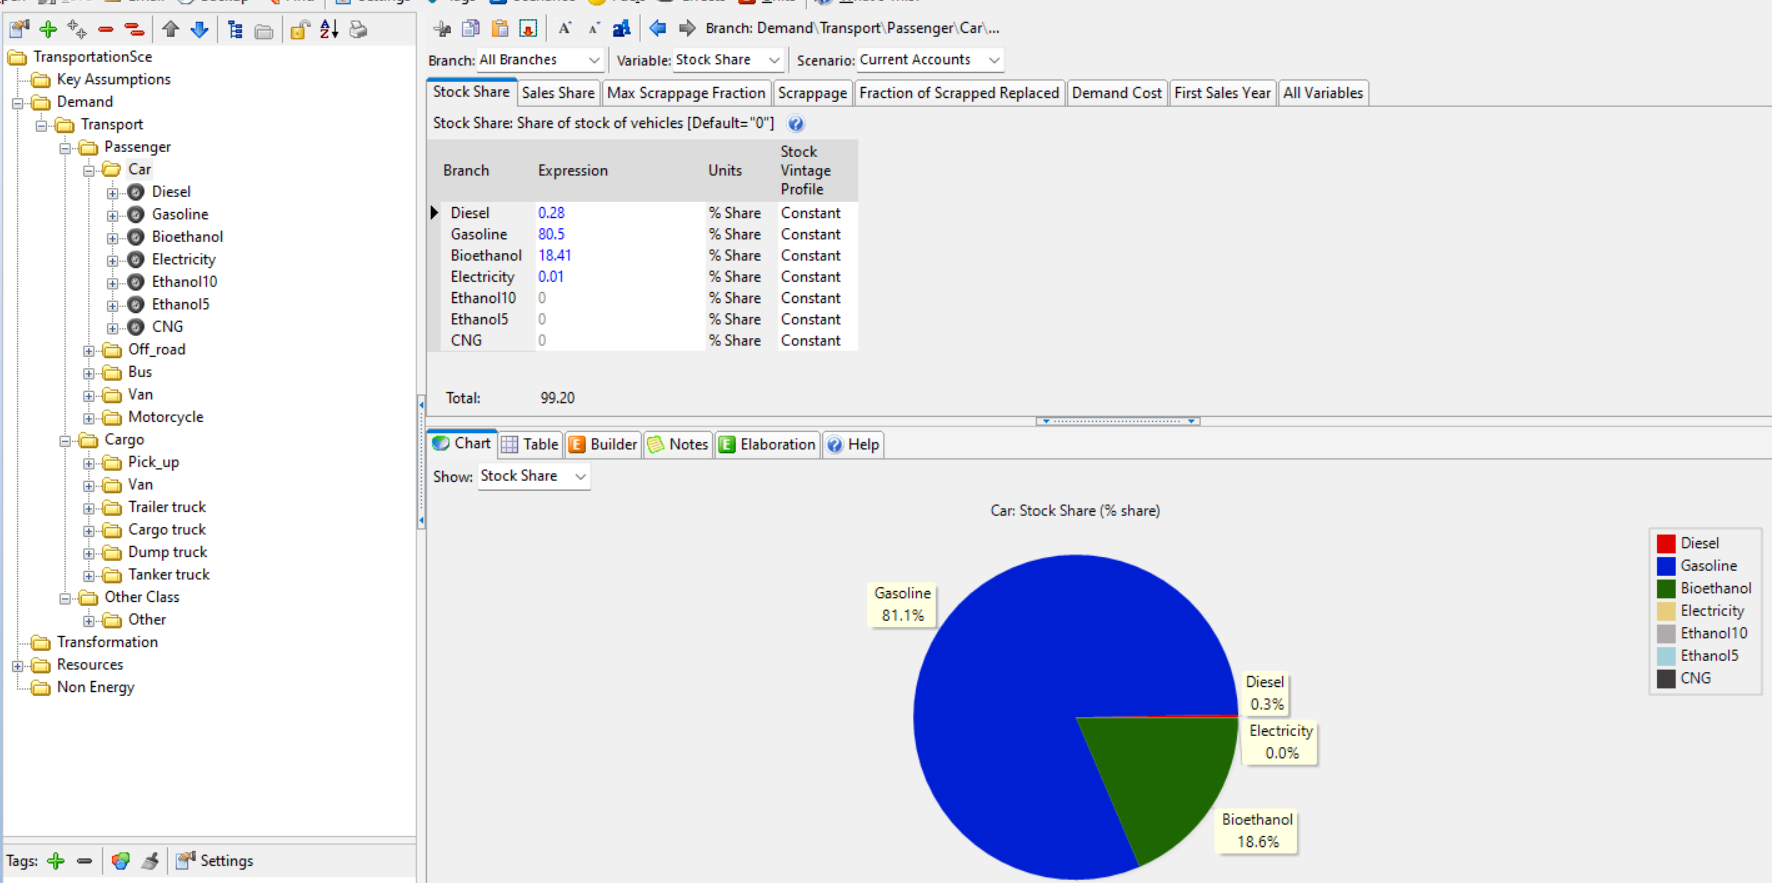Select Key Assumptions in the tree

click(113, 79)
